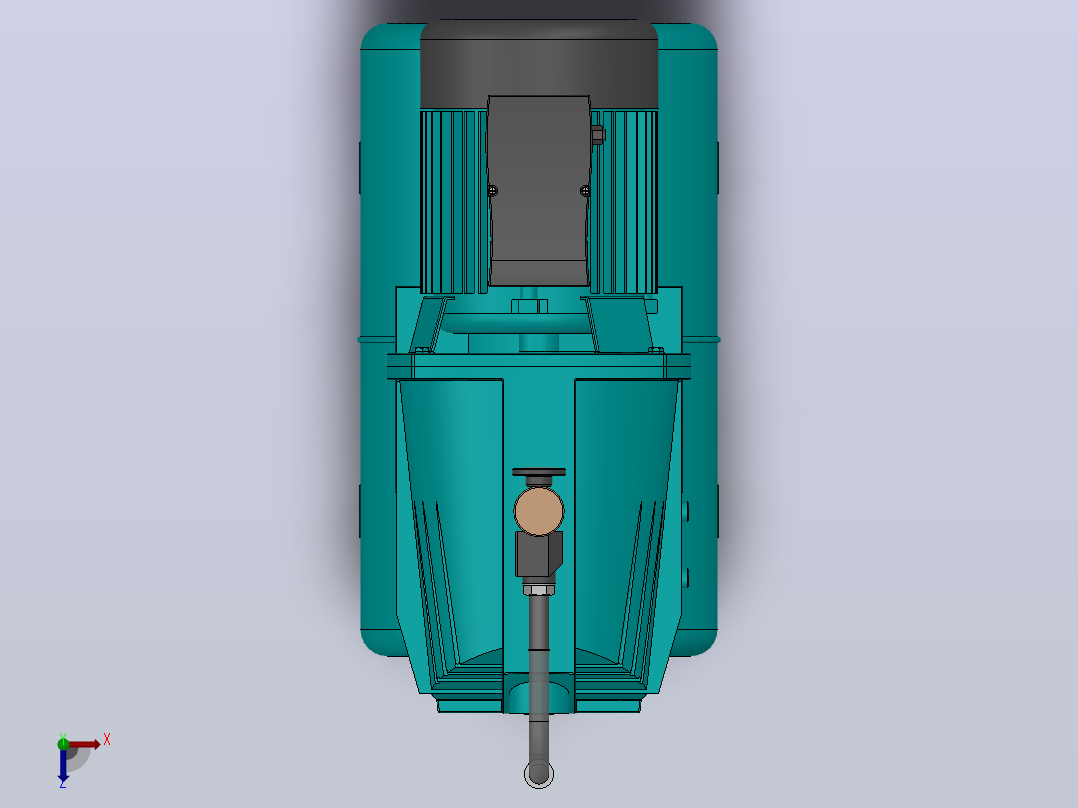Select the black motor fan cover at top

539,64
